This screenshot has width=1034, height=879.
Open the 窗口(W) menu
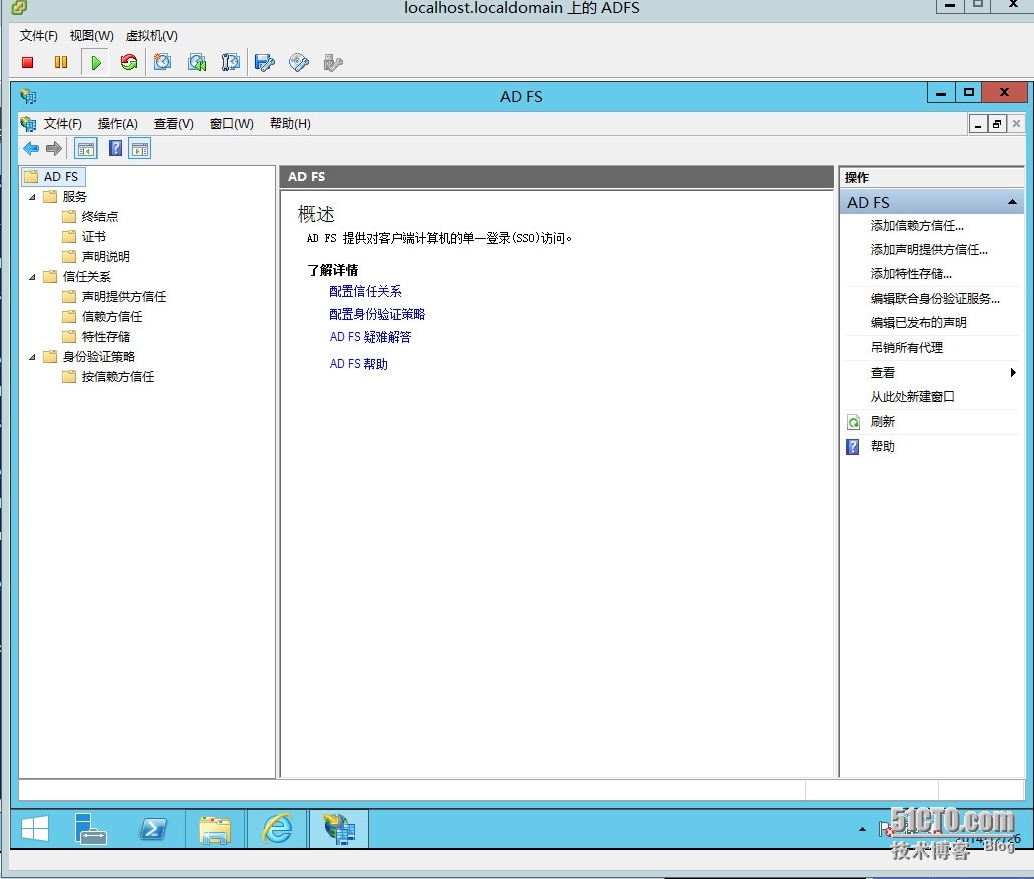coord(231,124)
